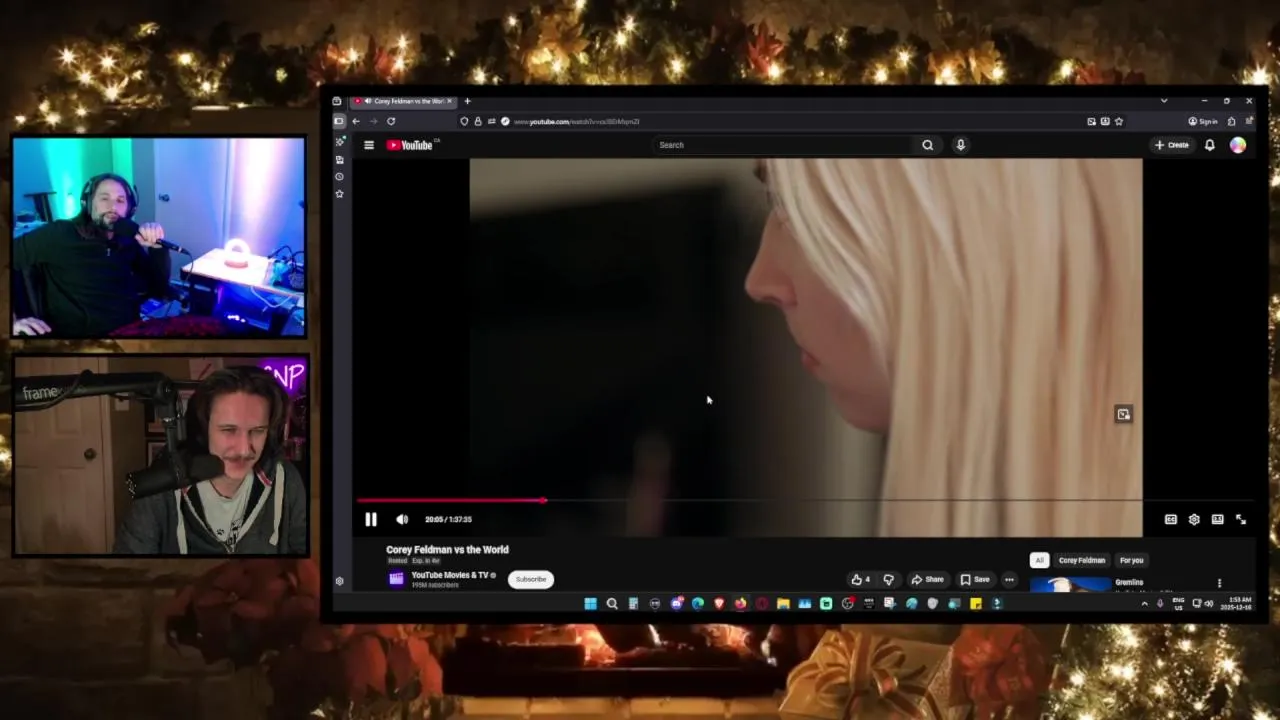Open the Gremlins recommended video thumbnail
Image resolution: width=1280 pixels, height=720 pixels.
coord(1070,584)
